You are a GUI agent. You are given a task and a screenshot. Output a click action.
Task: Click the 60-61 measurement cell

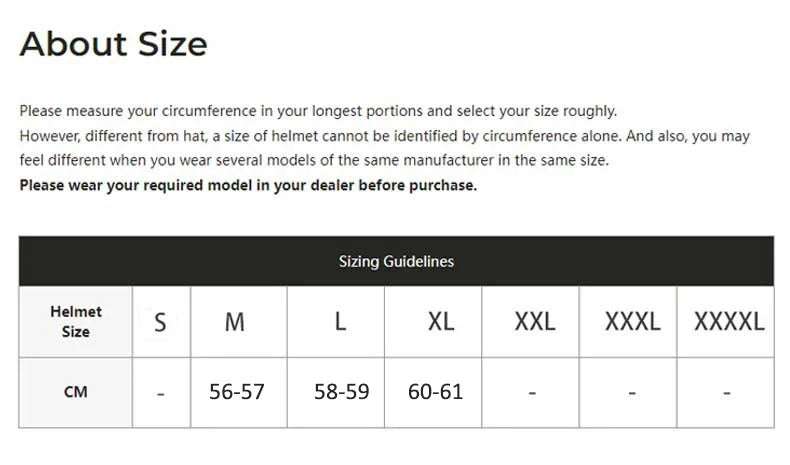[435, 391]
